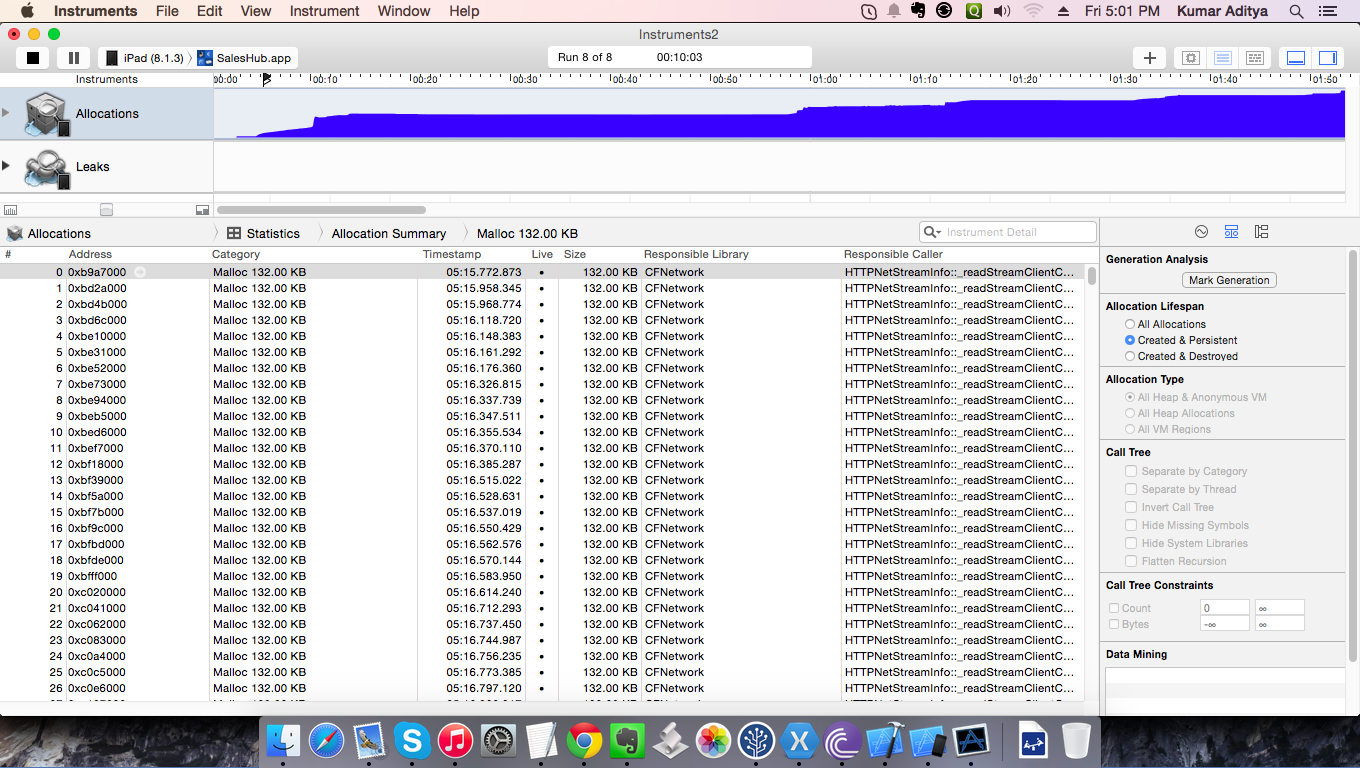
Task: Click the focus arrow beside address 0xb9a7000
Action: [140, 272]
